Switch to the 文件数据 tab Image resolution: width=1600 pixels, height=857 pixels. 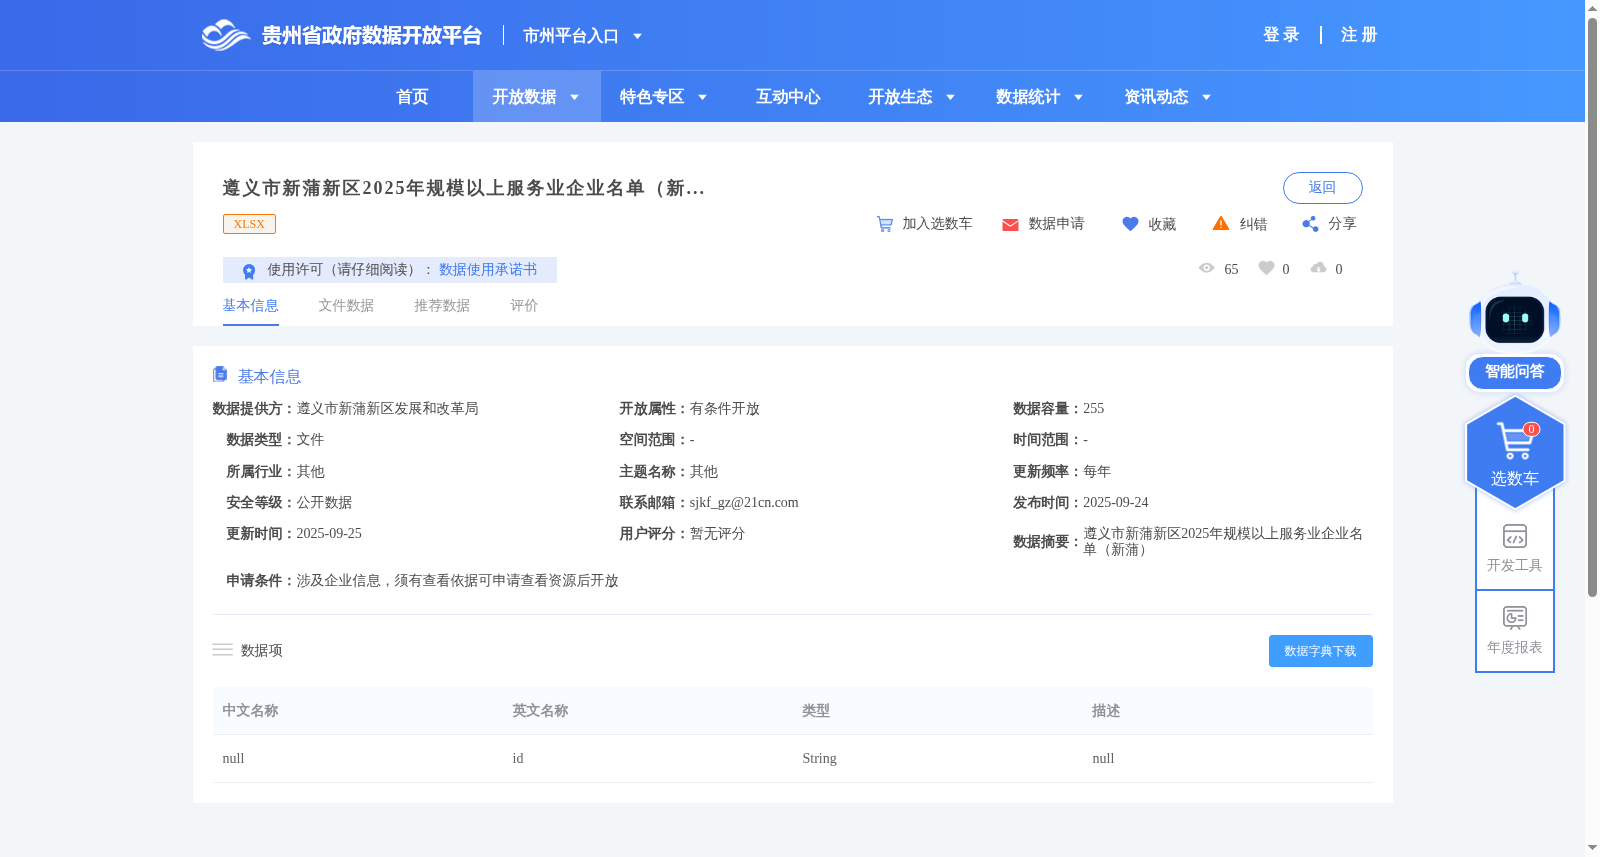tap(346, 306)
